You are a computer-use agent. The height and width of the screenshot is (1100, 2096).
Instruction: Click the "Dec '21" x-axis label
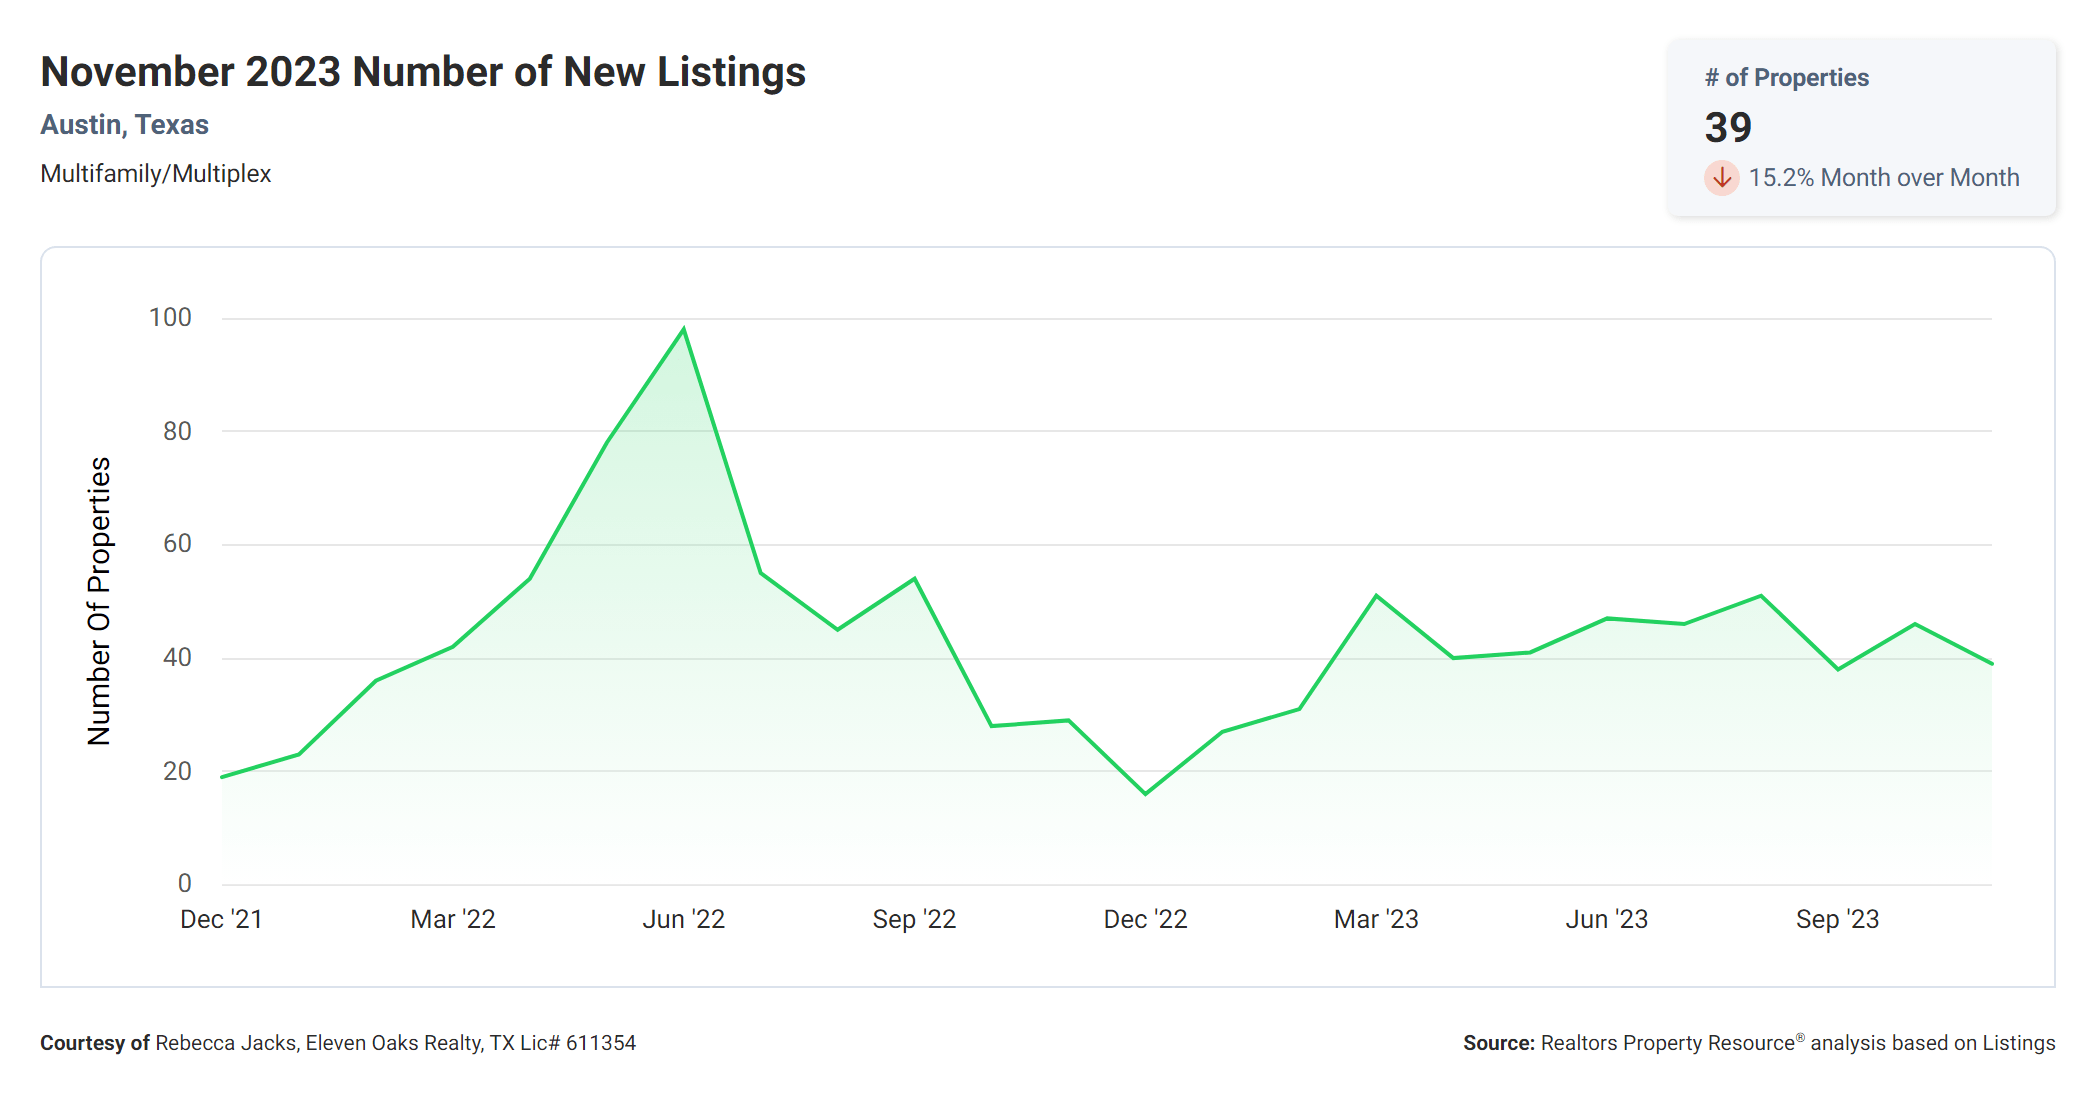(x=221, y=919)
